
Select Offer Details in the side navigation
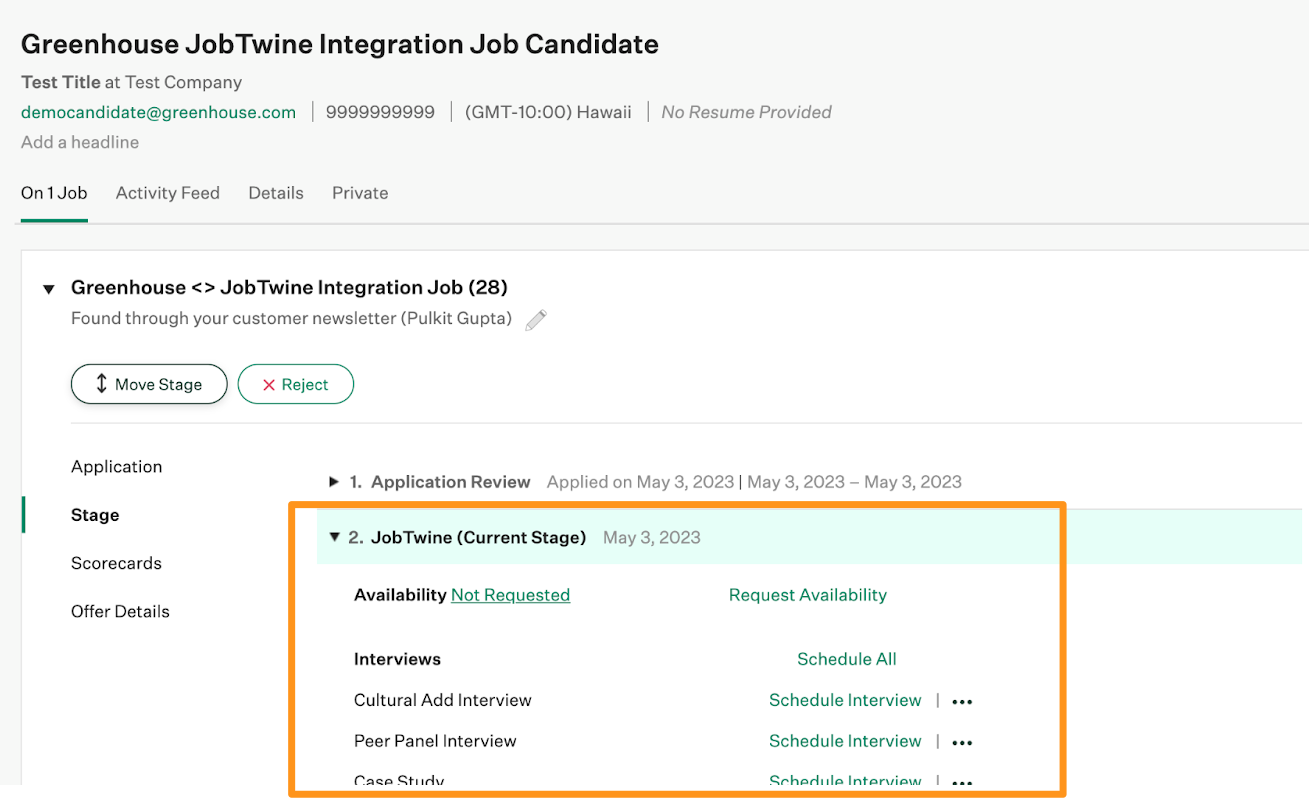[120, 611]
